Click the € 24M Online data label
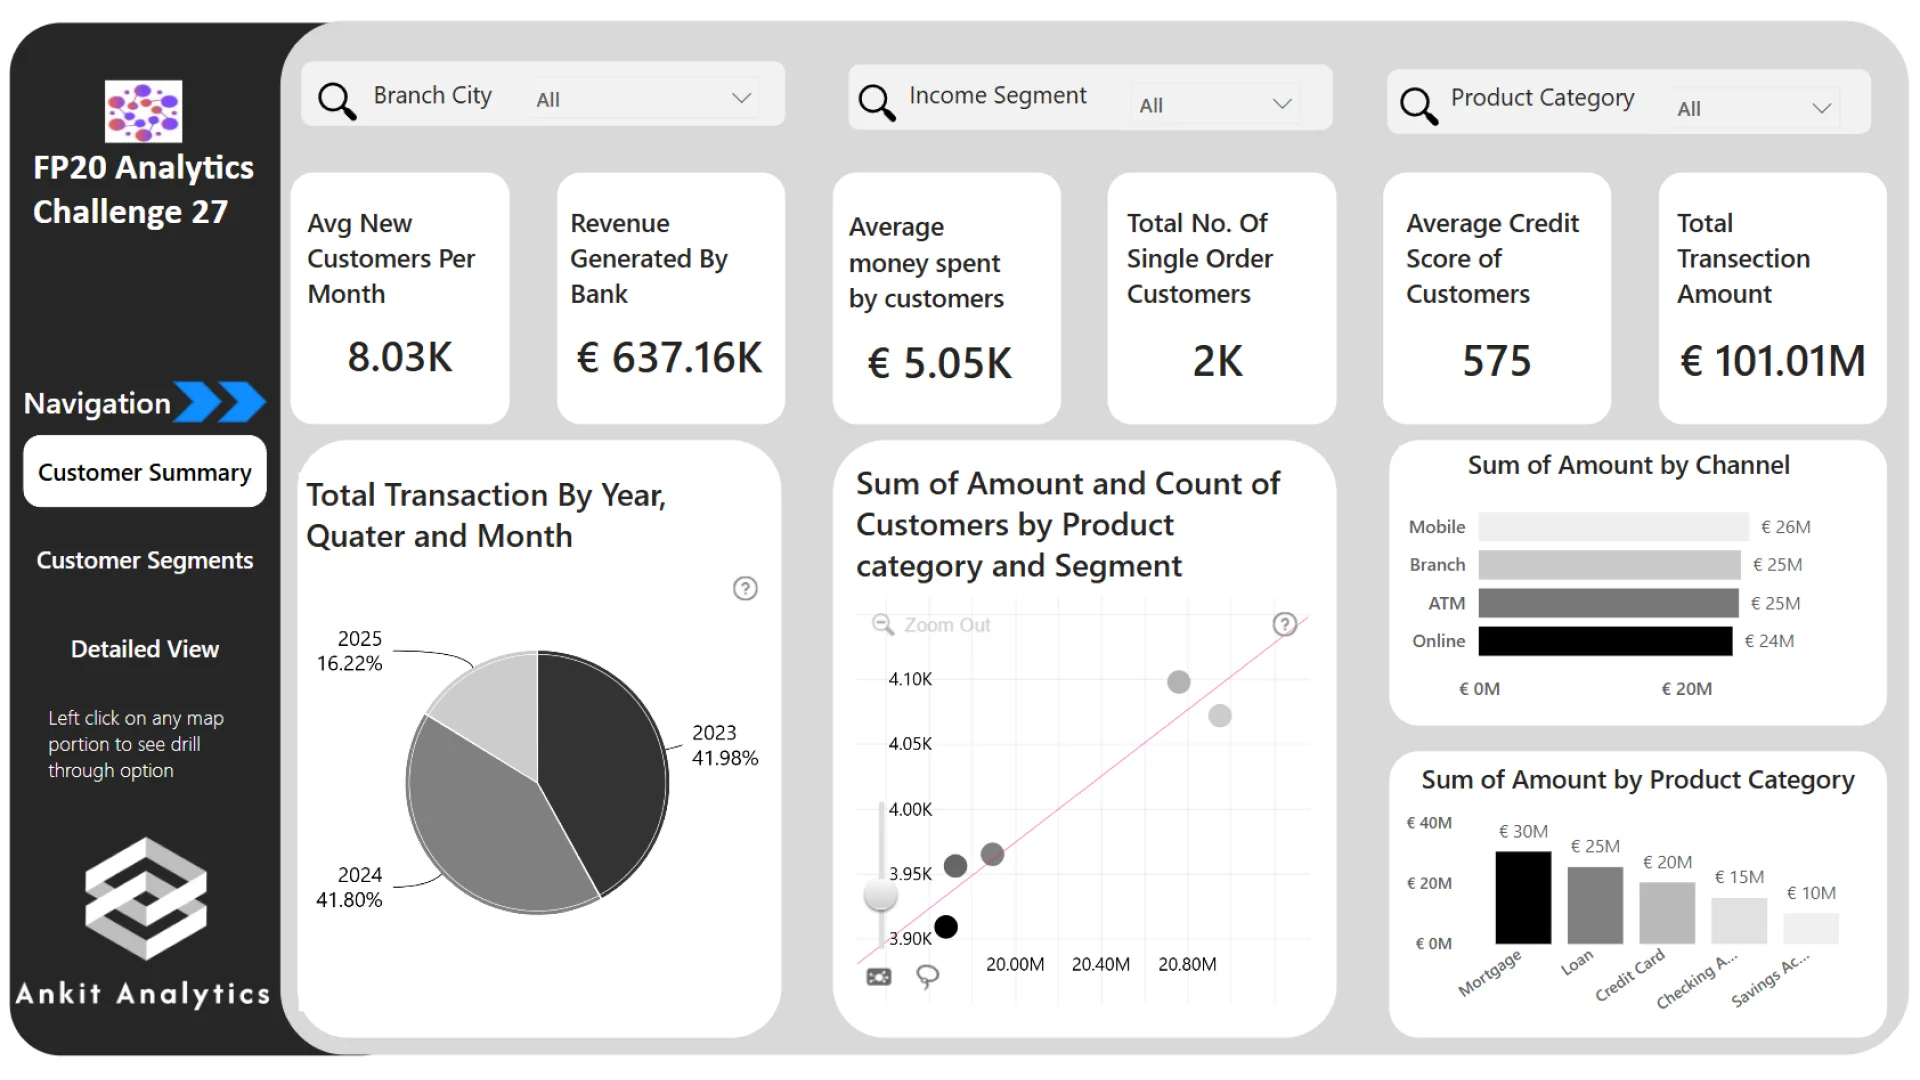The width and height of the screenshot is (1920, 1080). point(1769,641)
